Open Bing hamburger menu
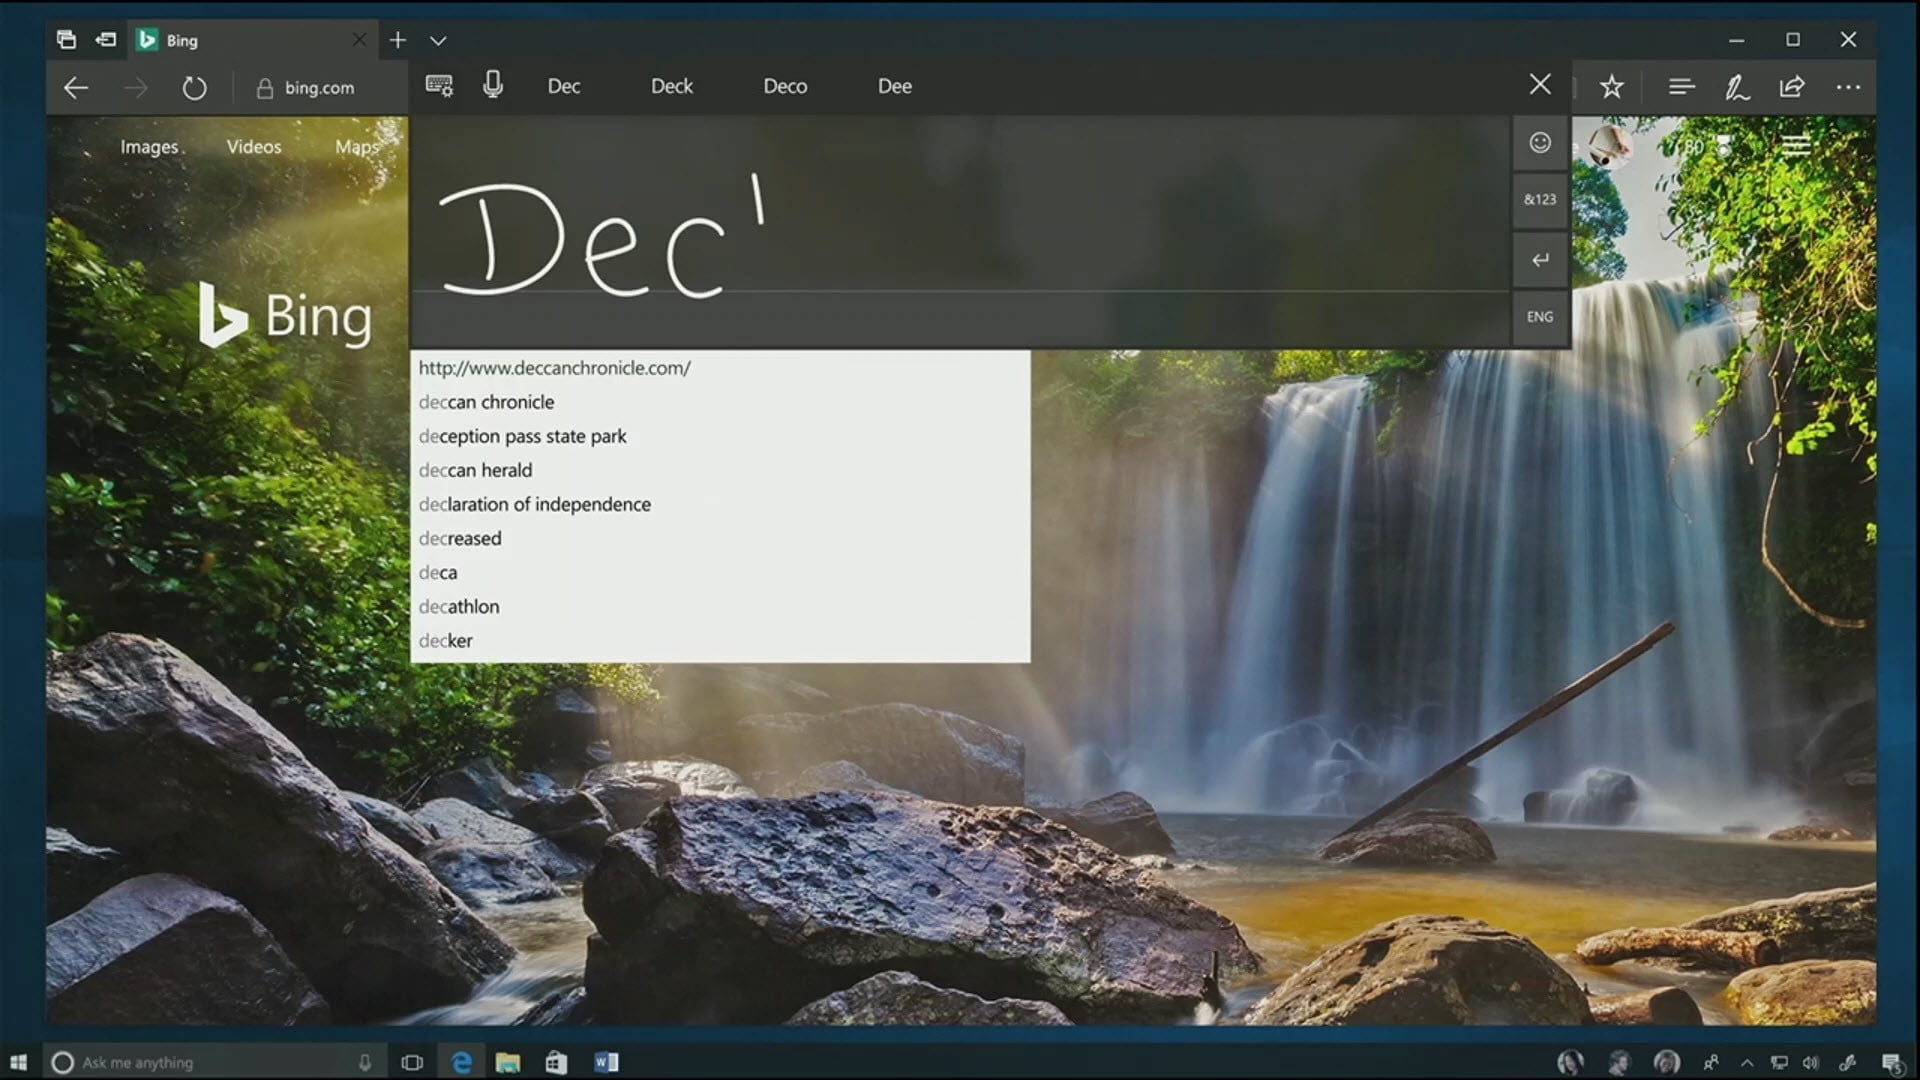 (1796, 146)
